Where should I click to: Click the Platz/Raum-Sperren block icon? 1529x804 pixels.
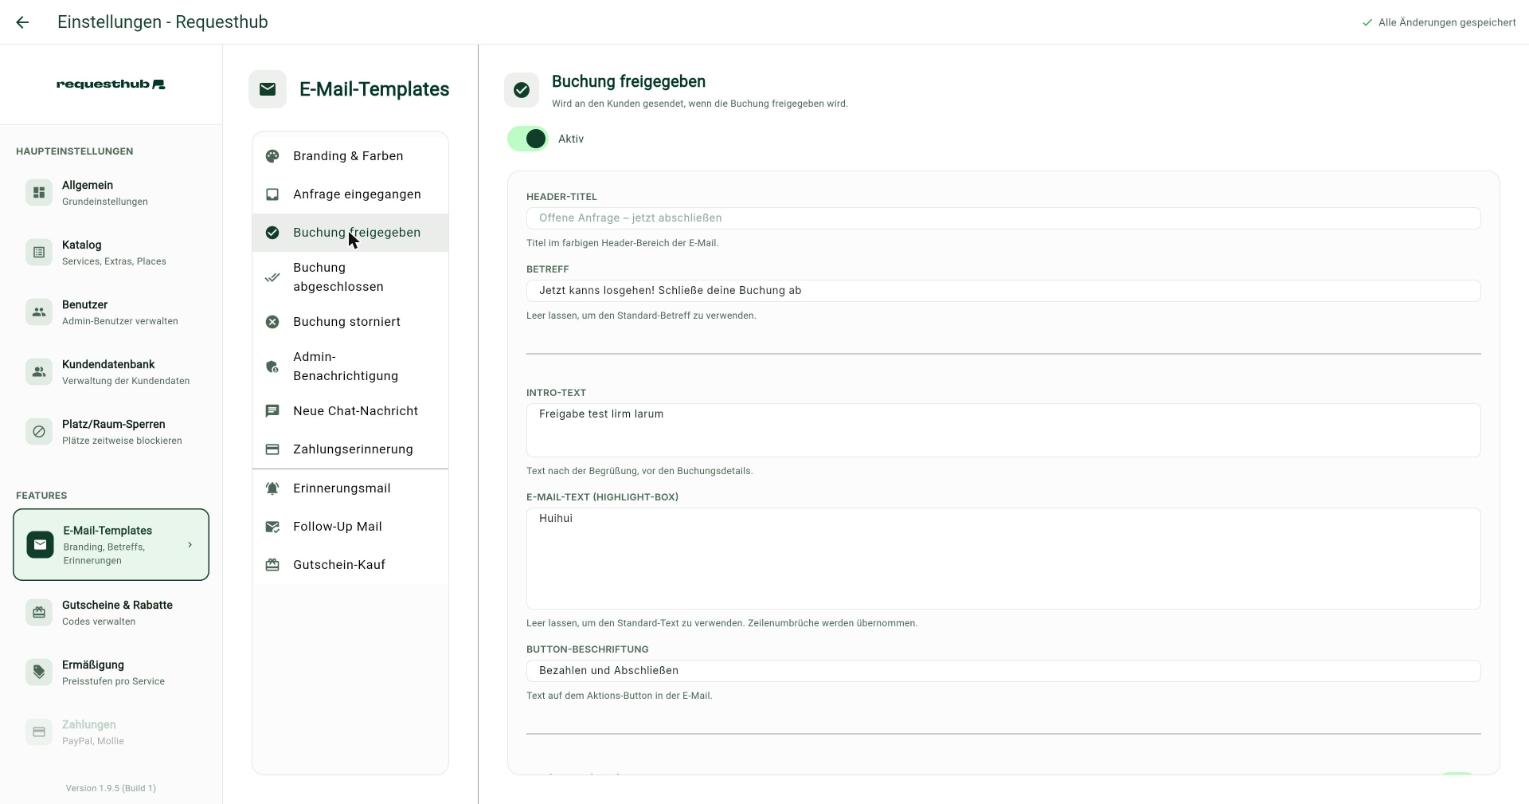pos(39,432)
